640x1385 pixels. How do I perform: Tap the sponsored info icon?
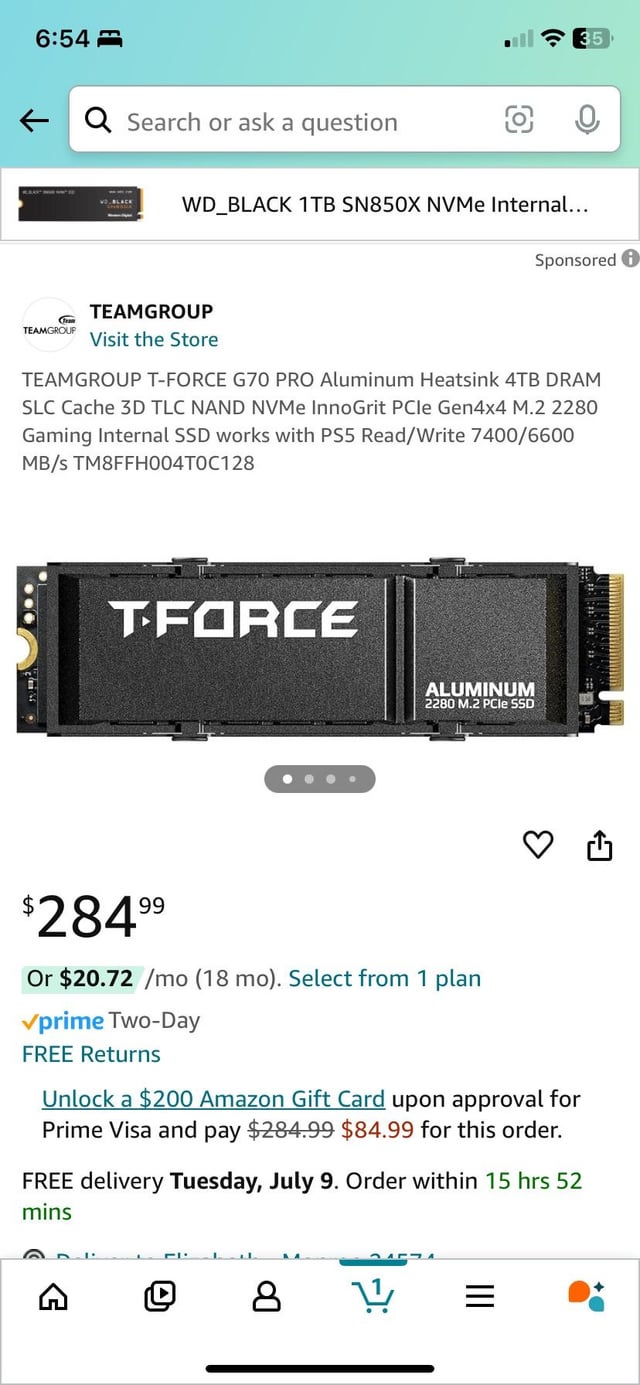[630, 259]
